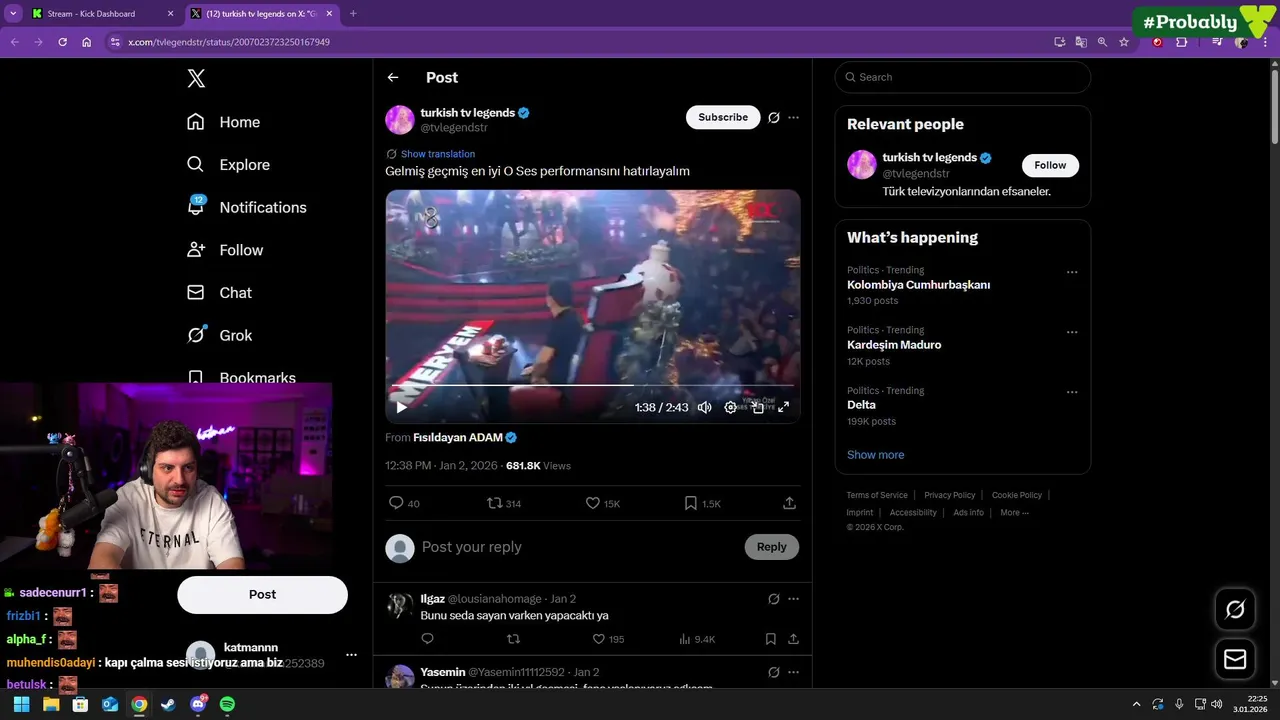This screenshot has width=1280, height=720.
Task: Expand the footer More menu
Action: tap(1014, 512)
